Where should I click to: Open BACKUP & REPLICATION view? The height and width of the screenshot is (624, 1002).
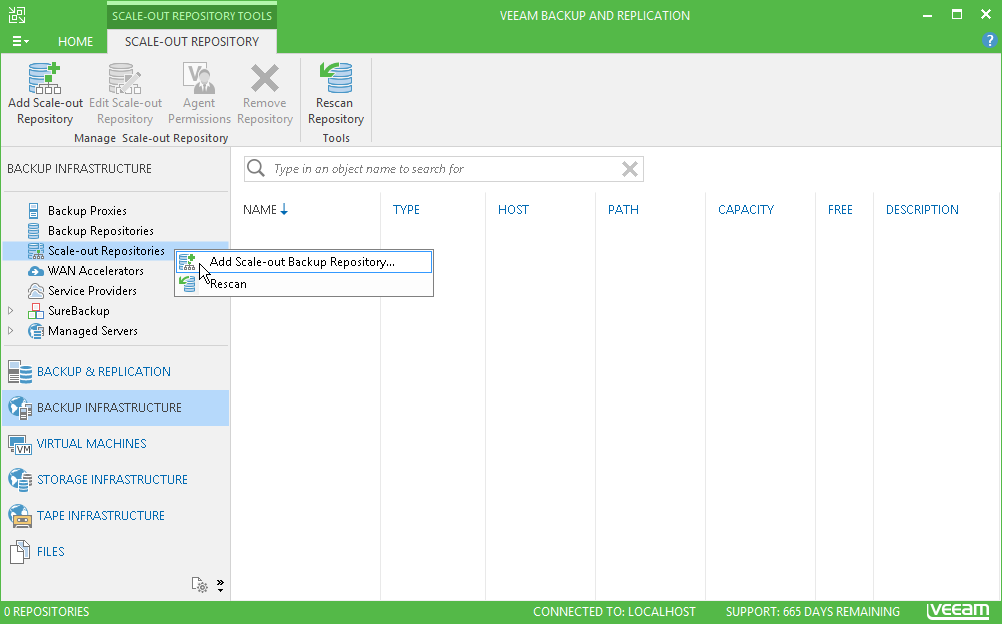(116, 371)
